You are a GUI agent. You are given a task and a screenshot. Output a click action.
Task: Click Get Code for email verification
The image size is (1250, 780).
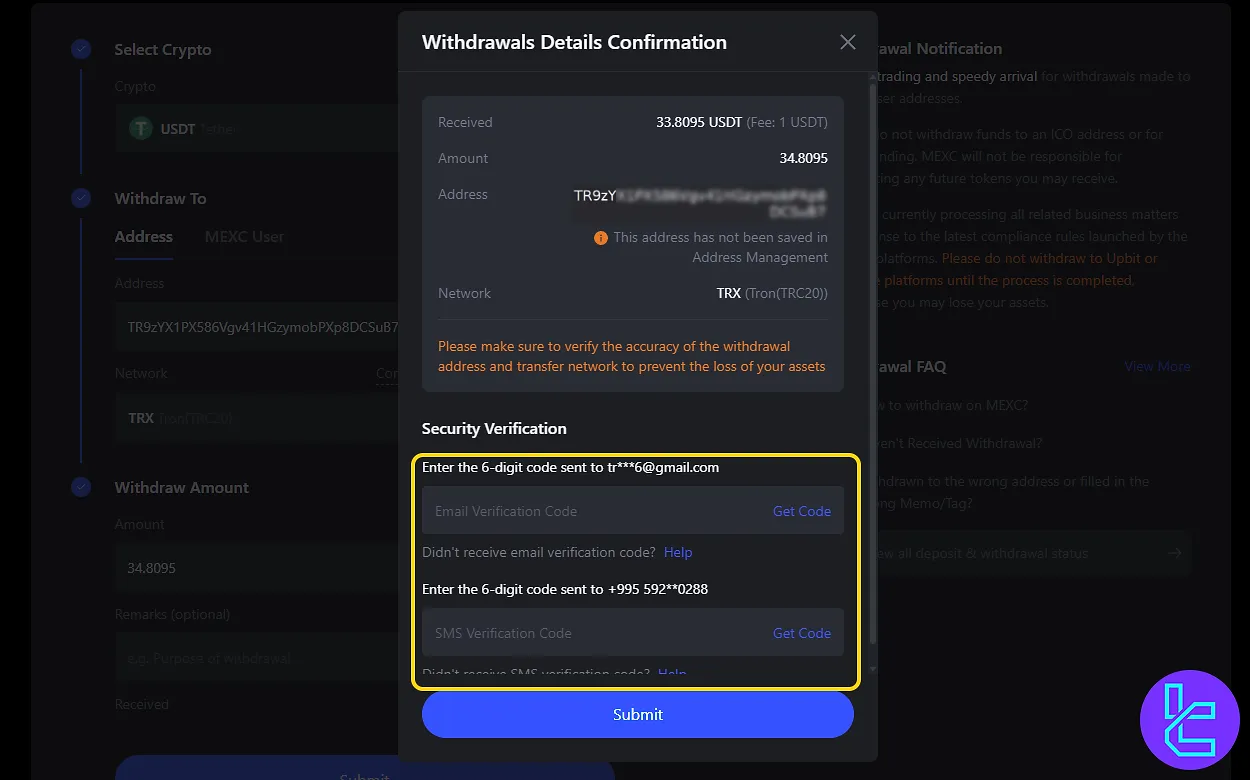(802, 511)
